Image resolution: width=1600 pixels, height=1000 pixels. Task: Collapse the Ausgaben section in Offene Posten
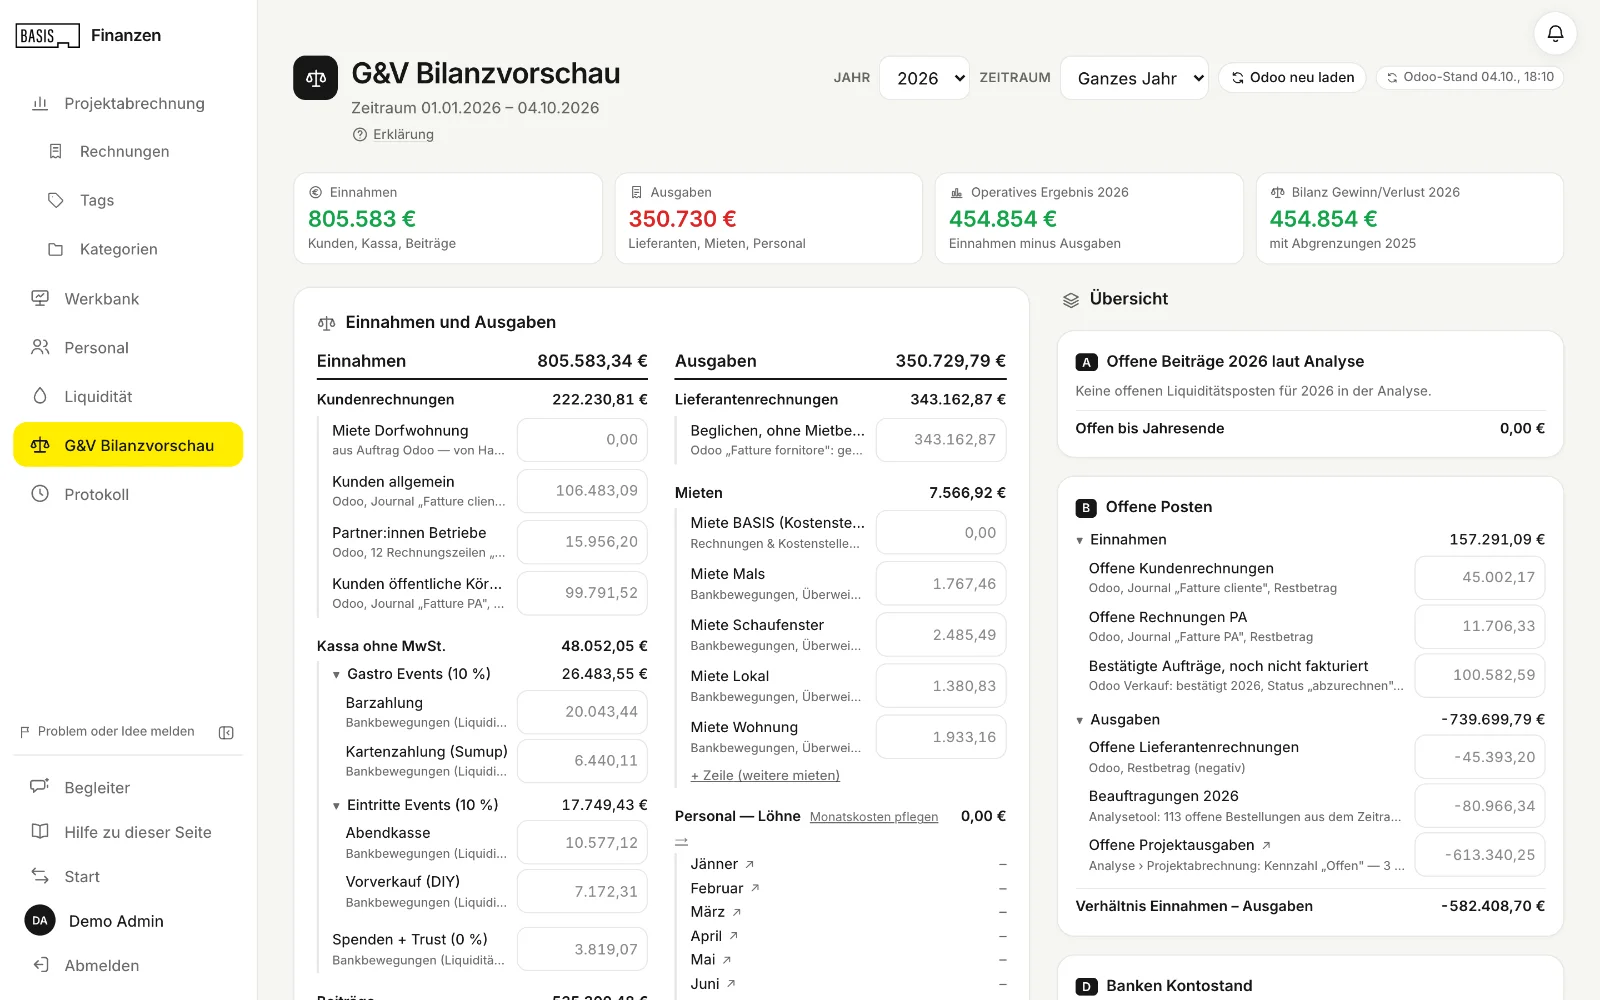pos(1080,720)
